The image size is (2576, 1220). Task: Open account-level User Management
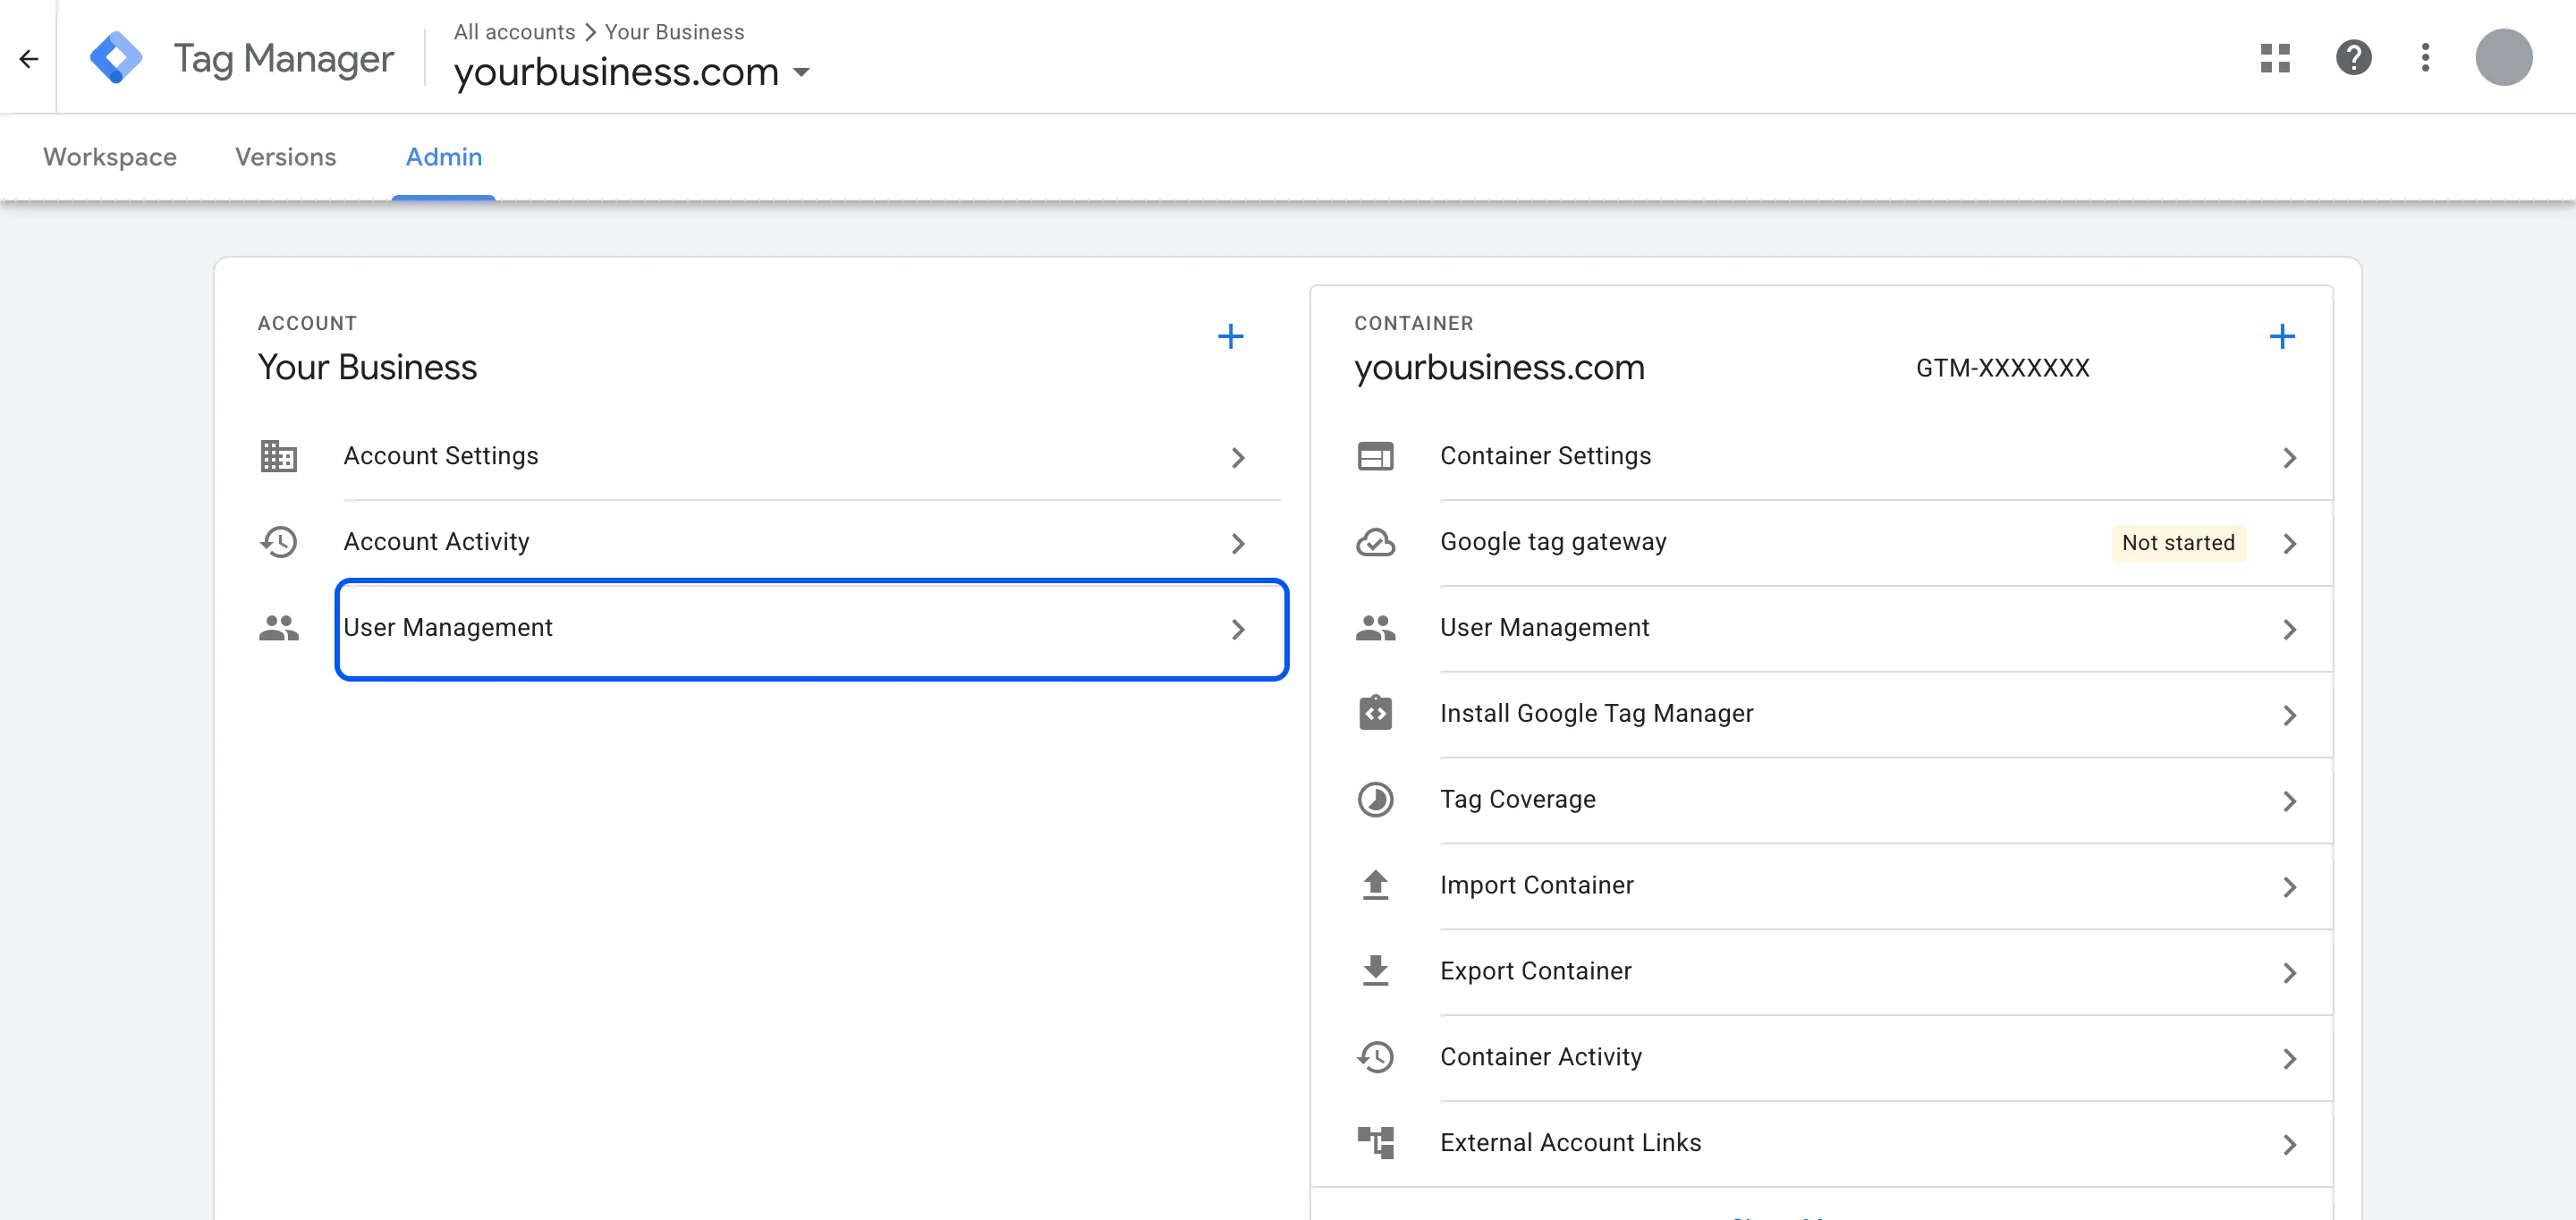tap(811, 629)
